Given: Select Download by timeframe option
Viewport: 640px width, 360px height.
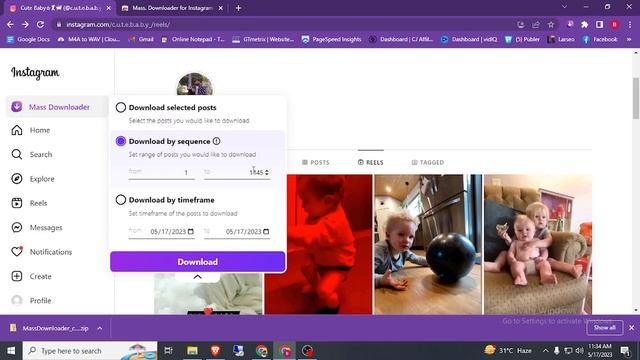Looking at the screenshot, I should click(x=120, y=200).
